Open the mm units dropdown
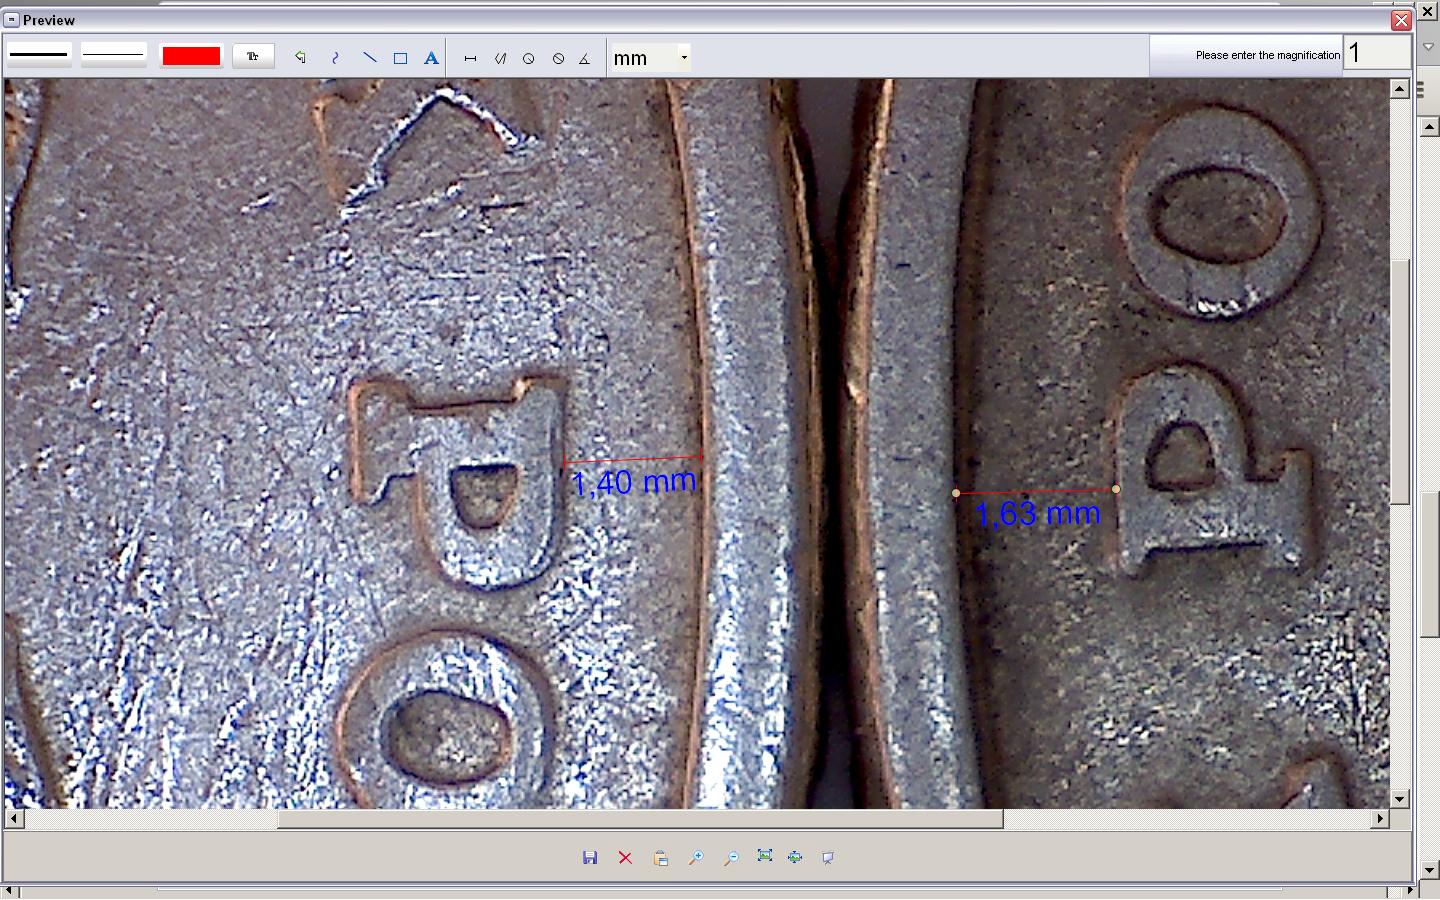The height and width of the screenshot is (900, 1440). pos(684,58)
